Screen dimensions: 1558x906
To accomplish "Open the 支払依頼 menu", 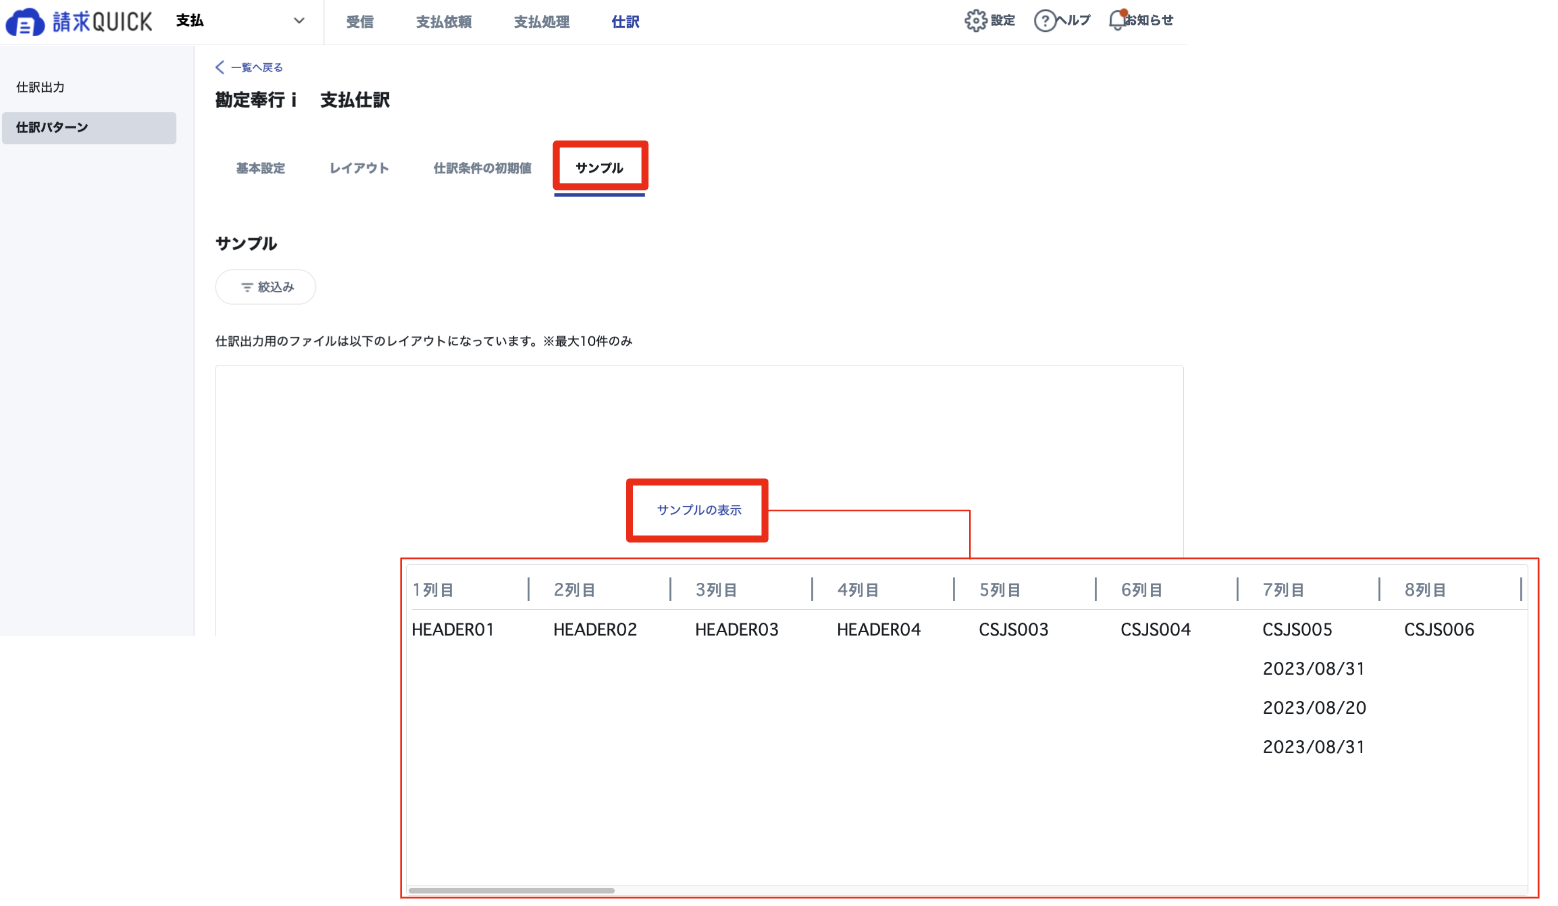I will [x=444, y=22].
